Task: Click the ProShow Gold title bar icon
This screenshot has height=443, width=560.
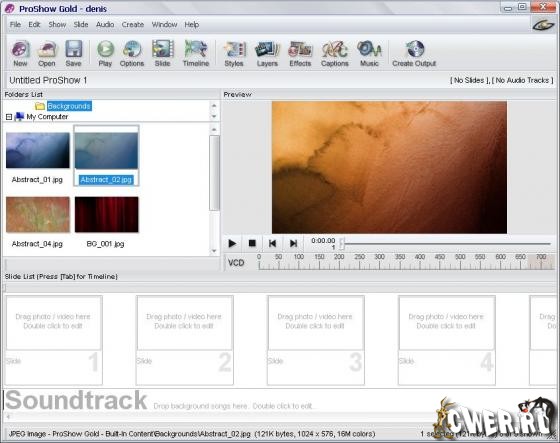Action: [x=10, y=8]
